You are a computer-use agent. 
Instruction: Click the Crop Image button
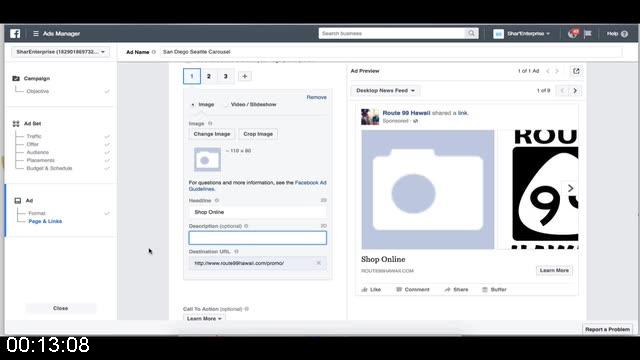pyautogui.click(x=258, y=134)
